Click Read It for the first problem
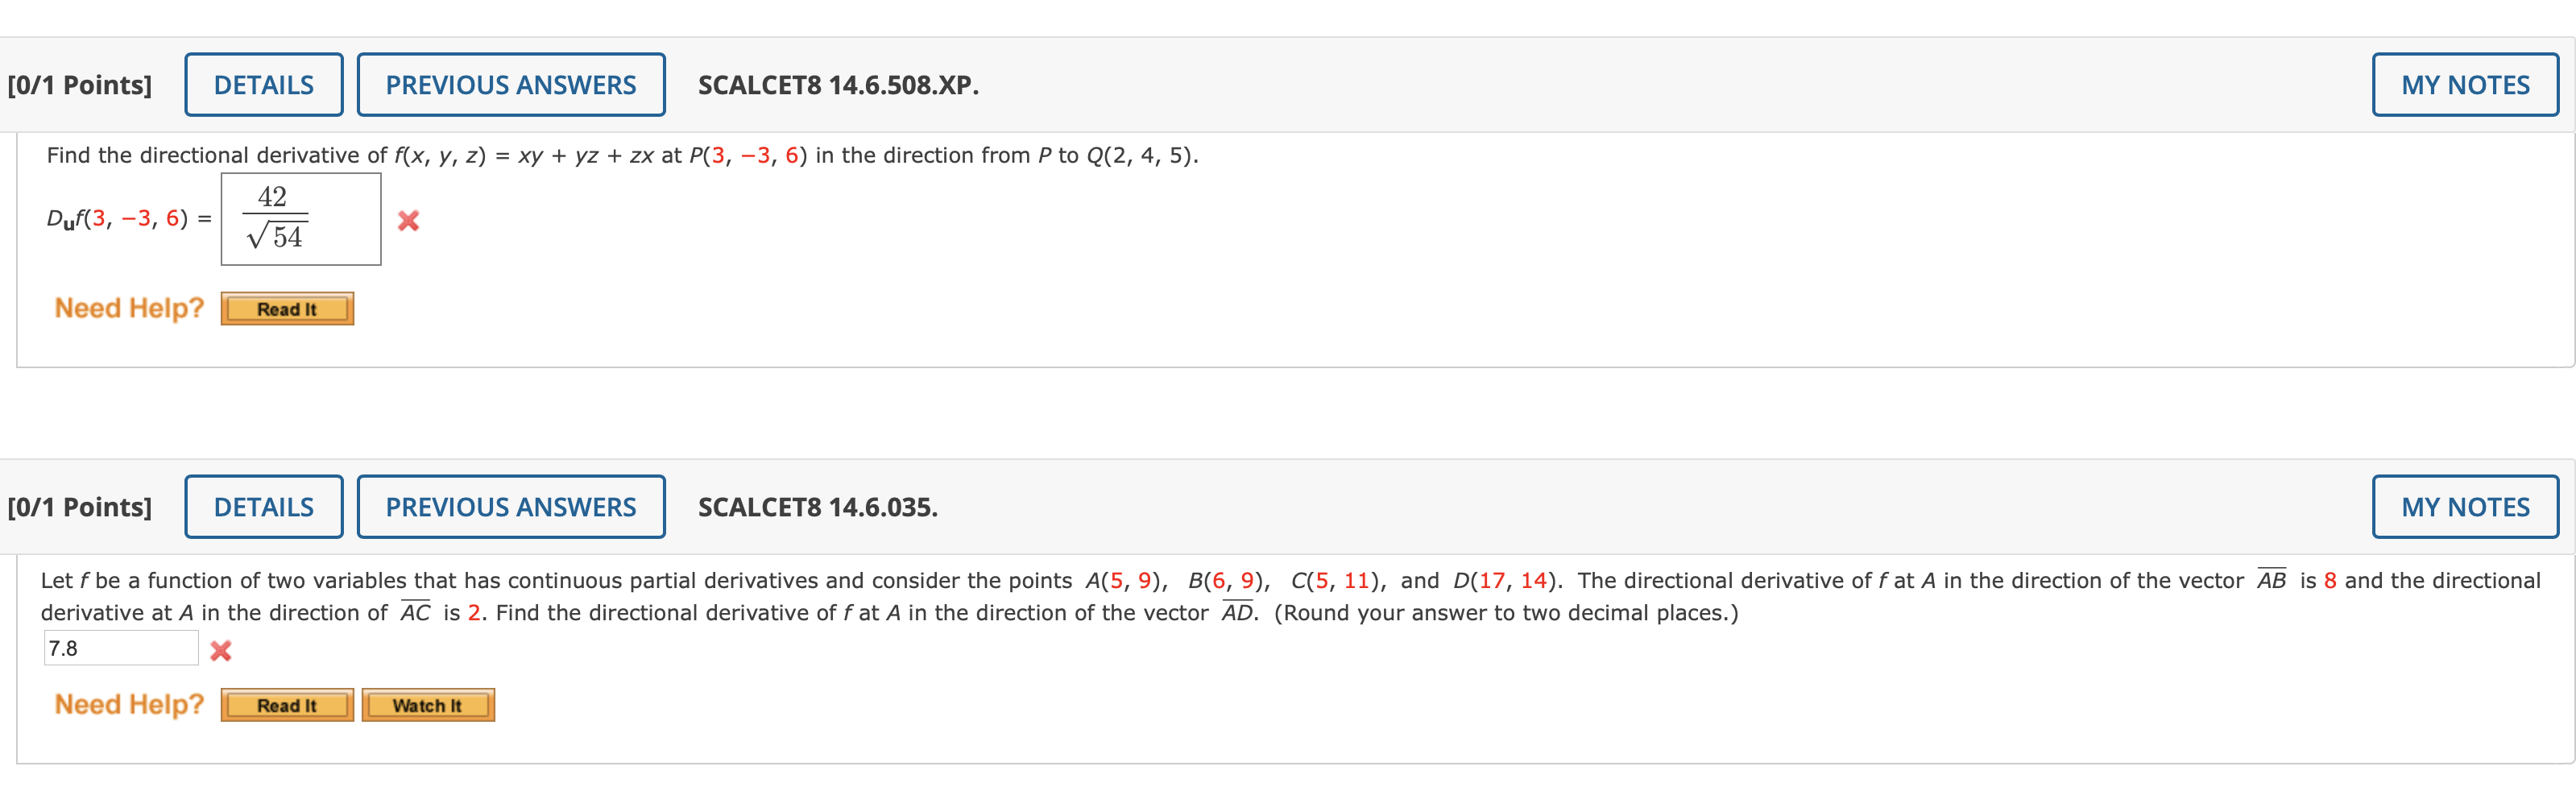 [286, 308]
